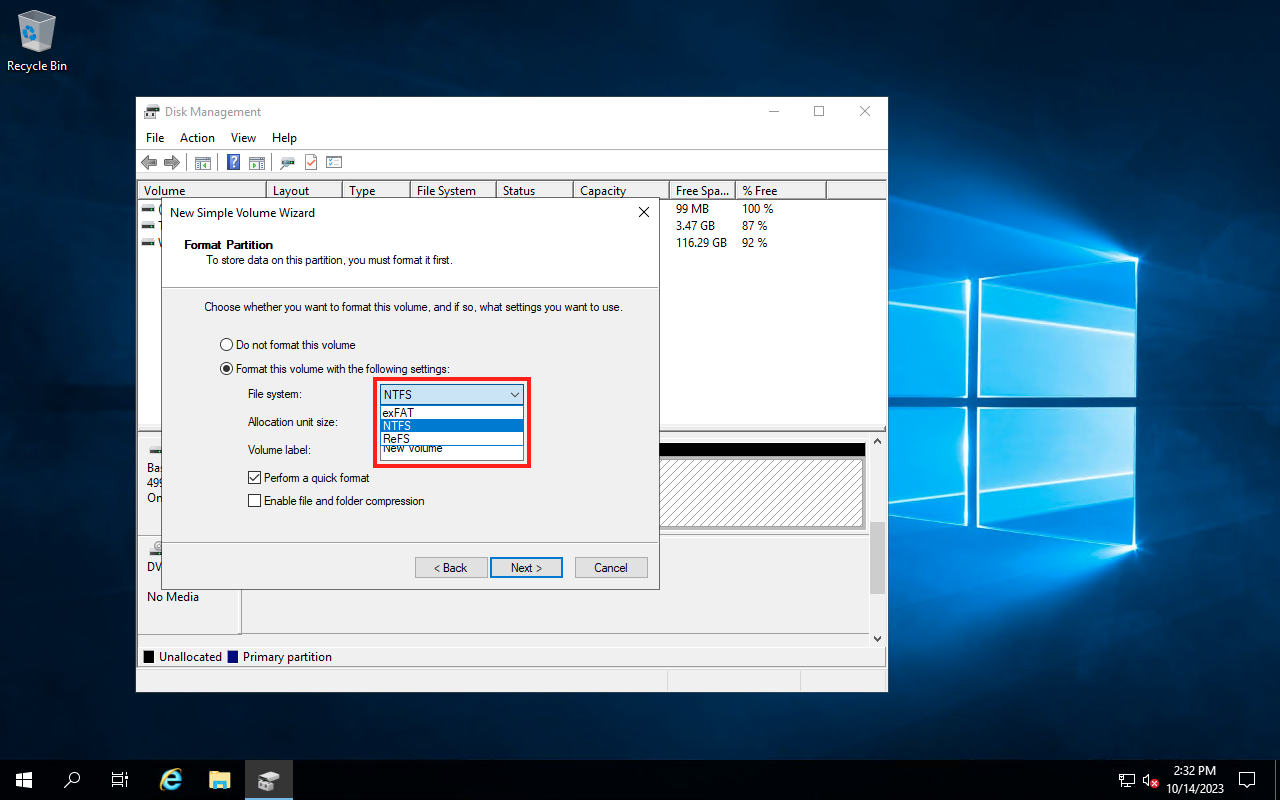Viewport: 1280px width, 800px height.
Task: Check 'Enable file and folder compression'
Action: (336, 501)
